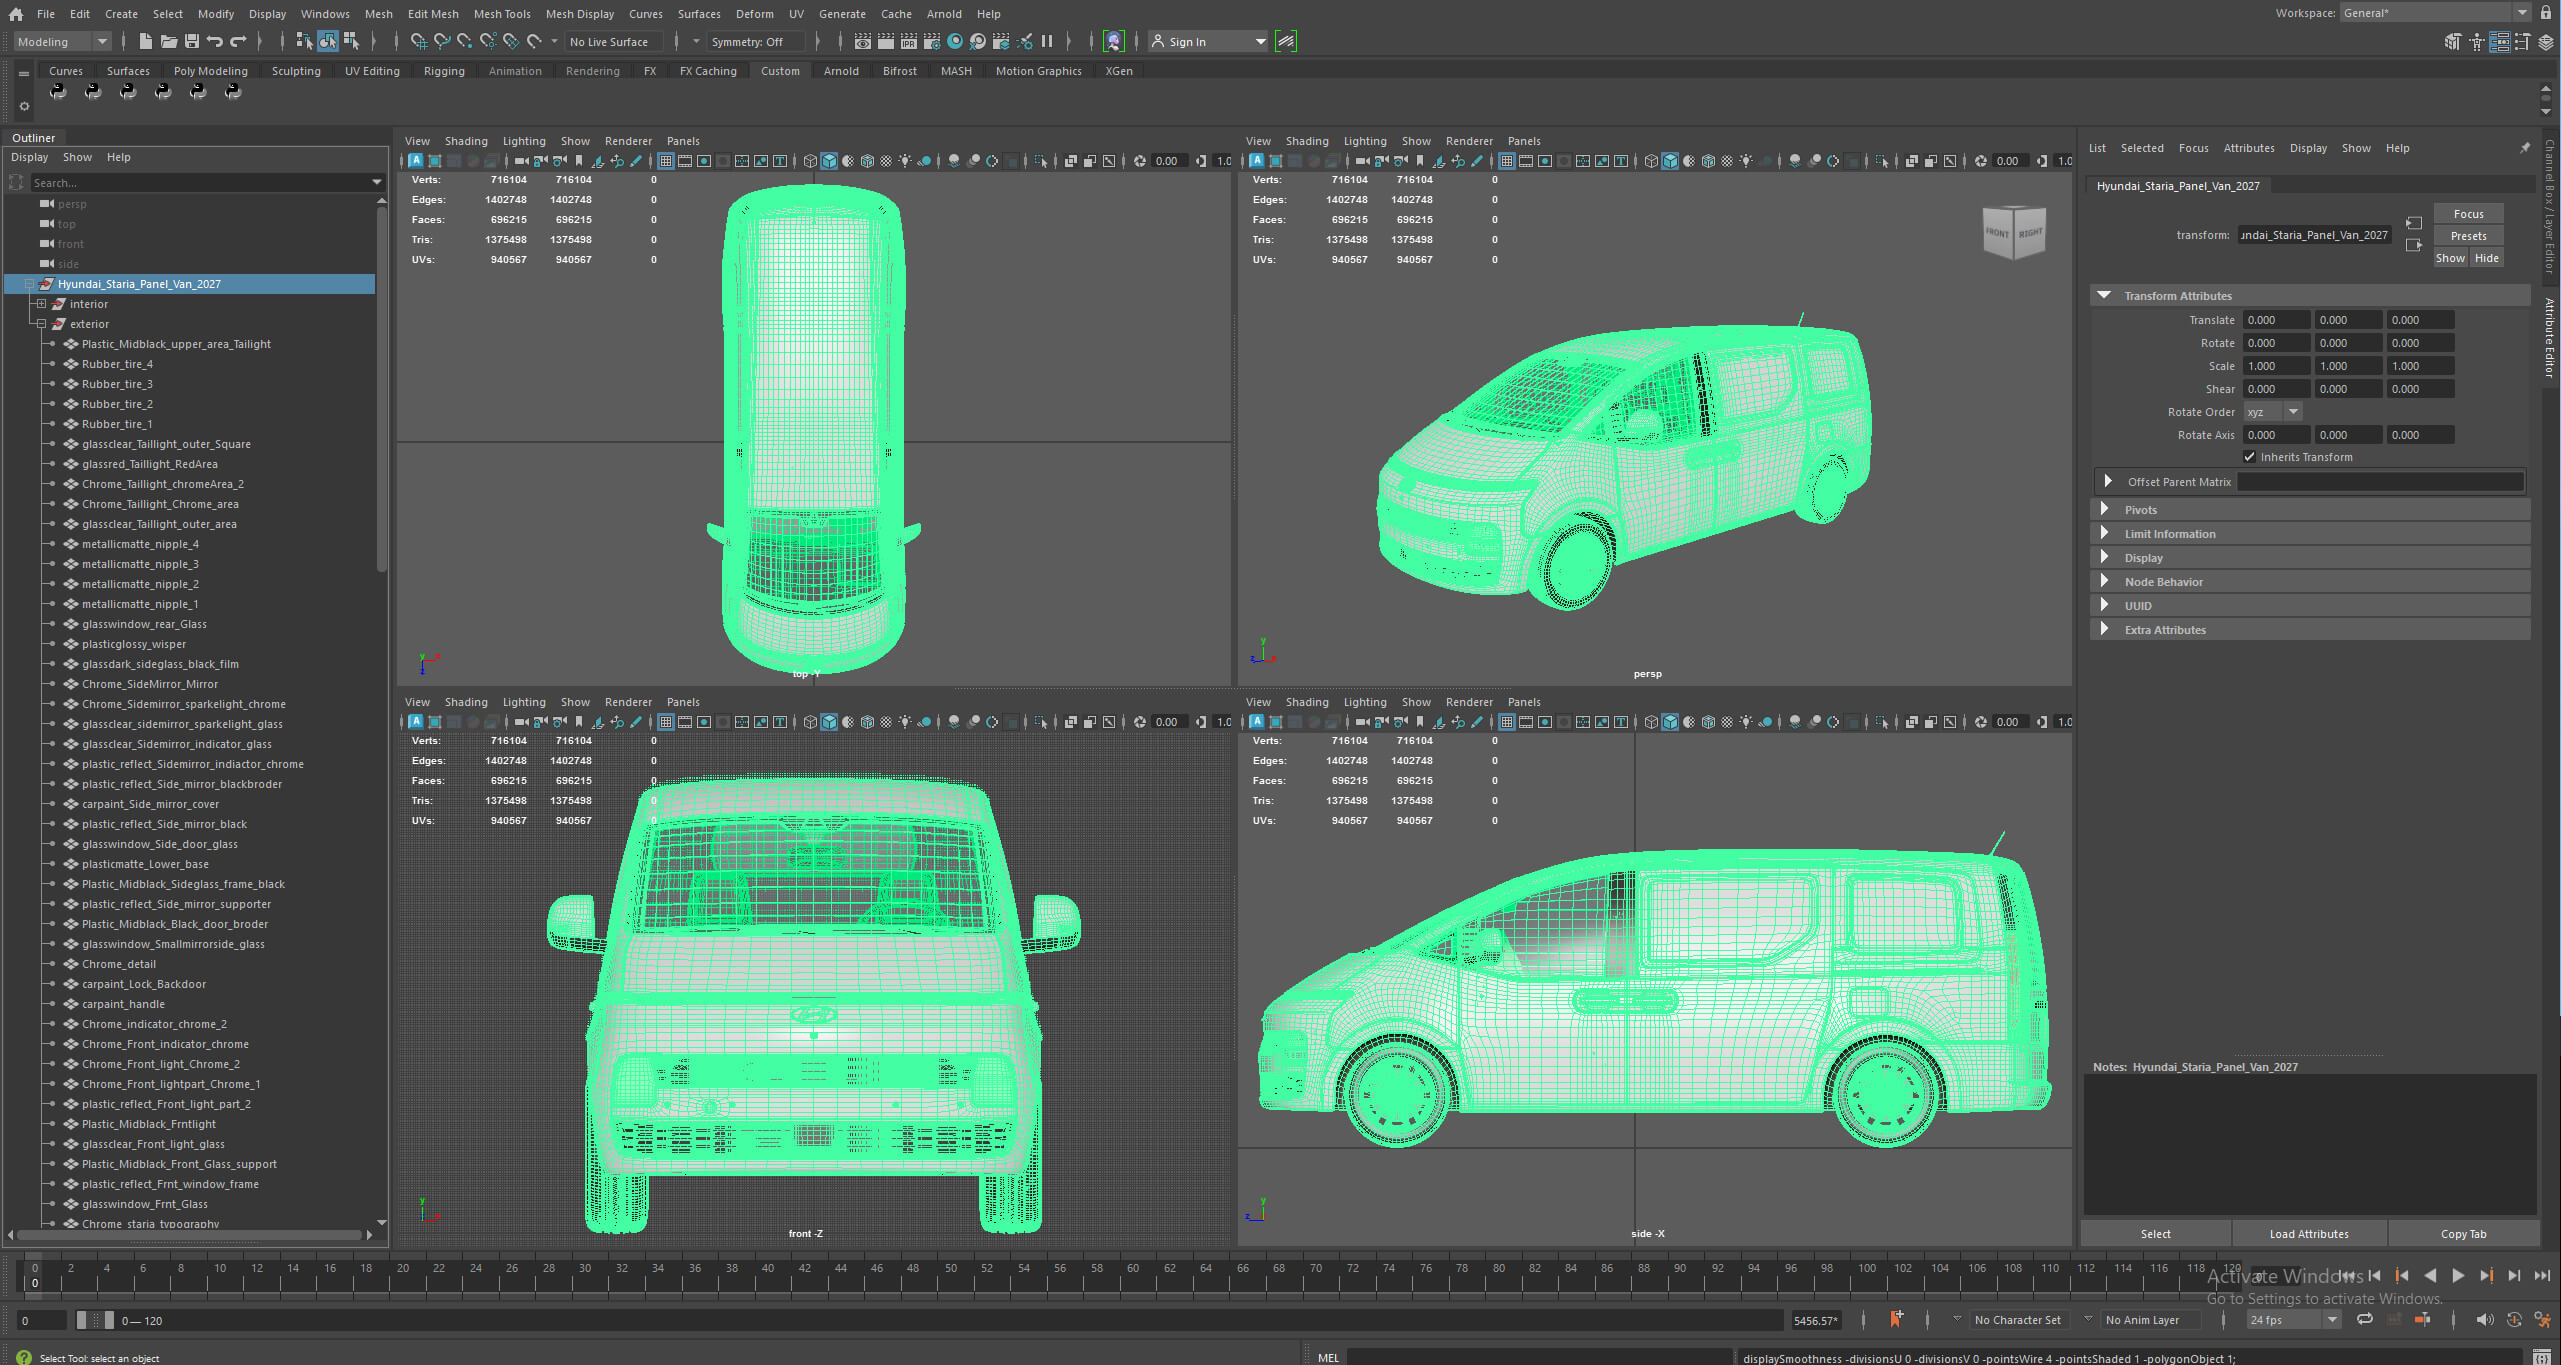Image resolution: width=2561 pixels, height=1365 pixels.
Task: Toggle grid display in top viewport toolbar
Action: (665, 161)
